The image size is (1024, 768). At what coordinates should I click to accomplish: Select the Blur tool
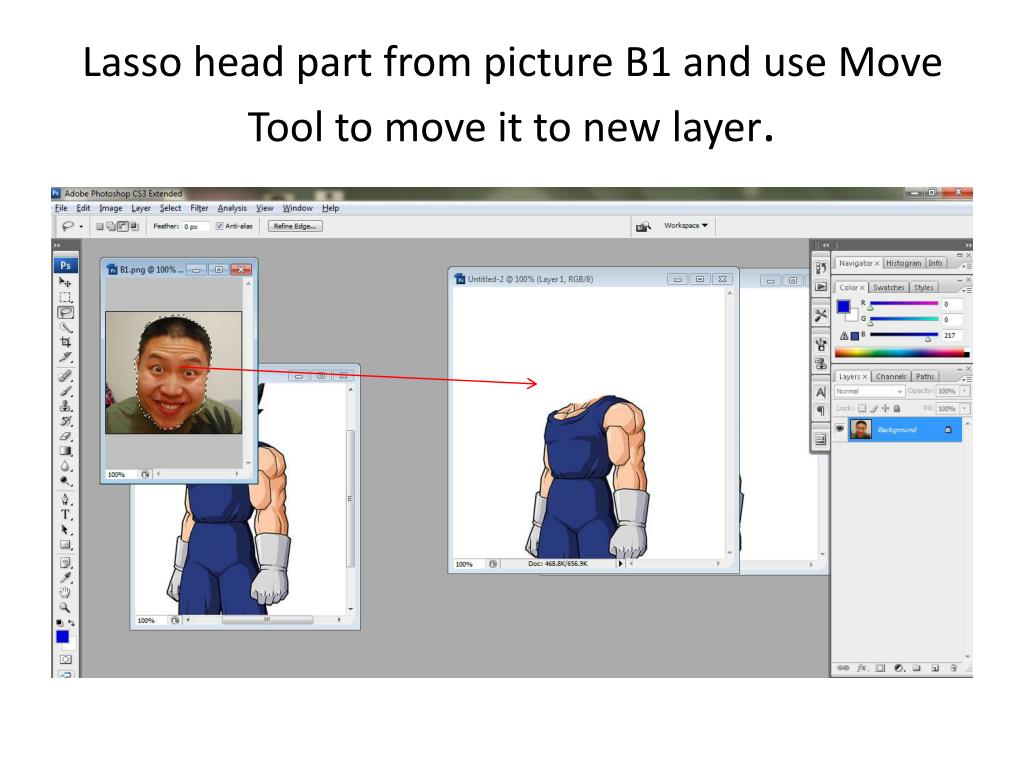(x=65, y=466)
